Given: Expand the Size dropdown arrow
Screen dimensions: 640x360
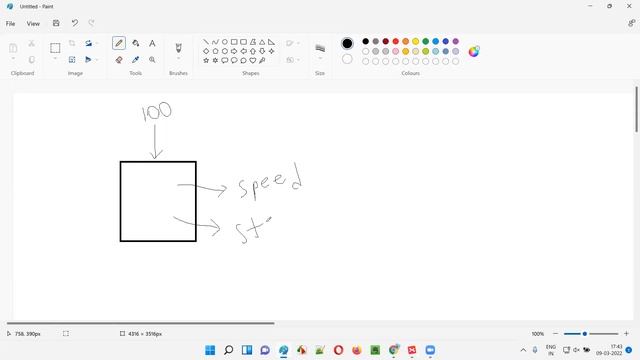Looking at the screenshot, I should point(320,59).
